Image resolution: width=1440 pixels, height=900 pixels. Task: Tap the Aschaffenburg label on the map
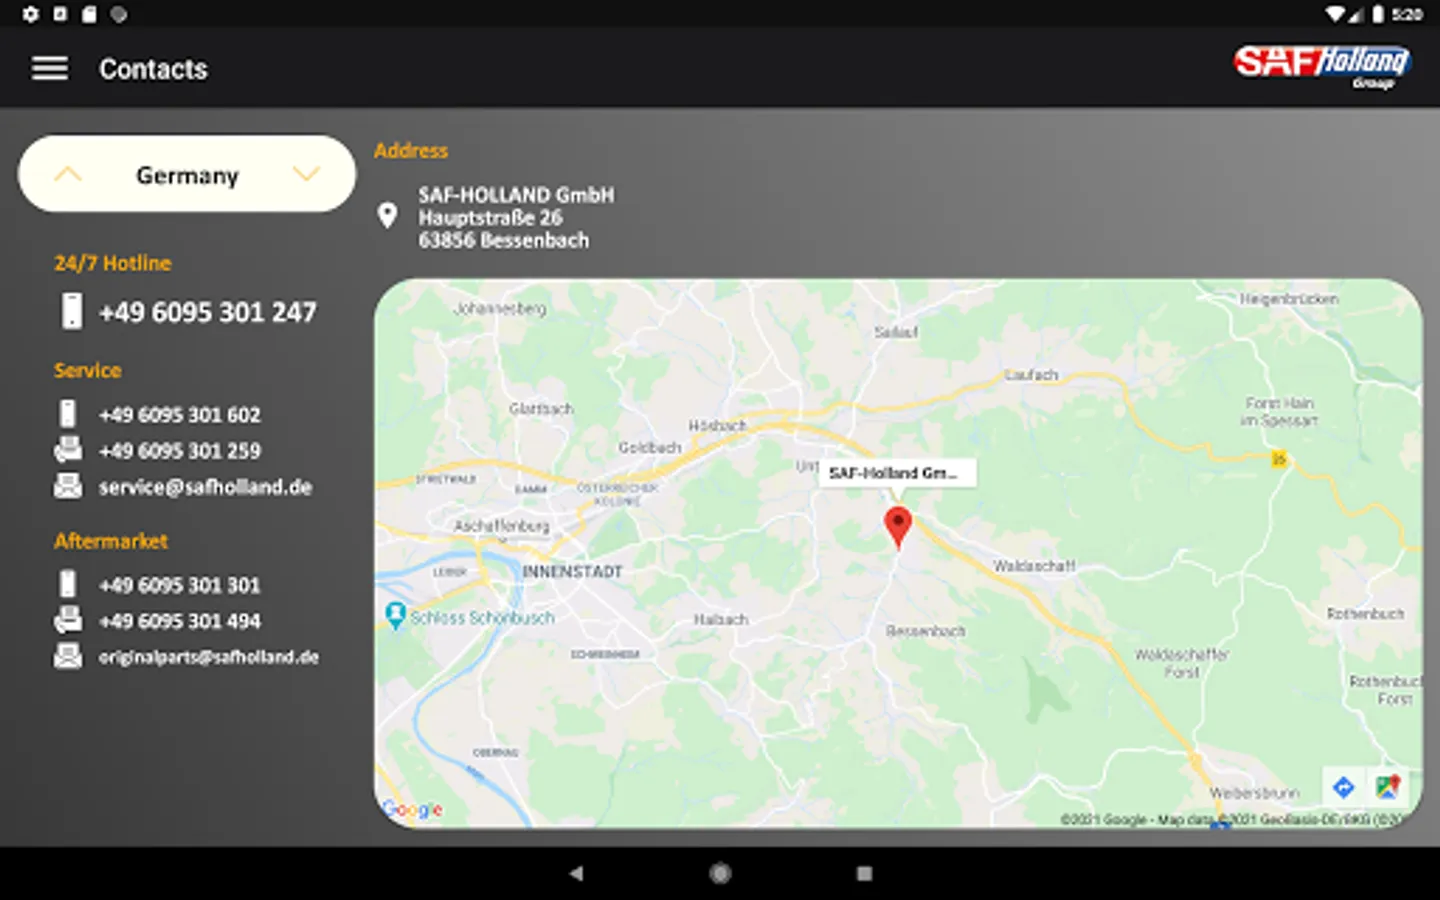click(502, 525)
